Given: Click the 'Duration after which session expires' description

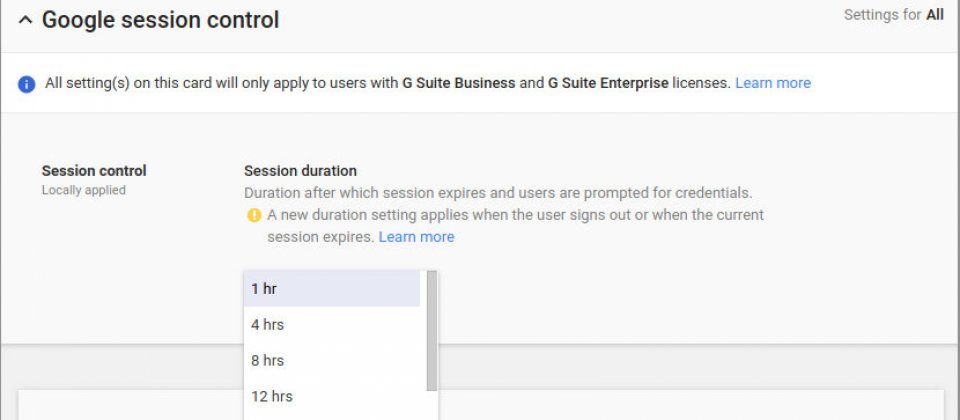Looking at the screenshot, I should pyautogui.click(x=498, y=193).
